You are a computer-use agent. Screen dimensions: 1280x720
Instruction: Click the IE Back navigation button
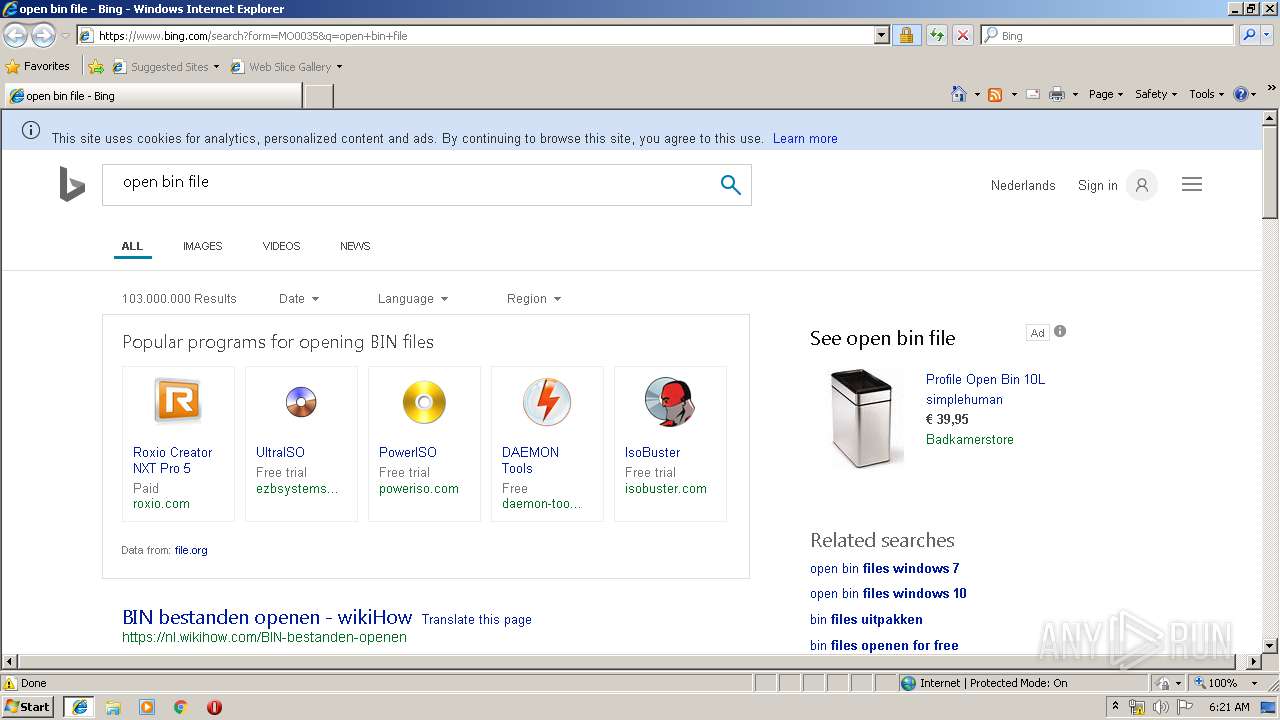pyautogui.click(x=15, y=36)
